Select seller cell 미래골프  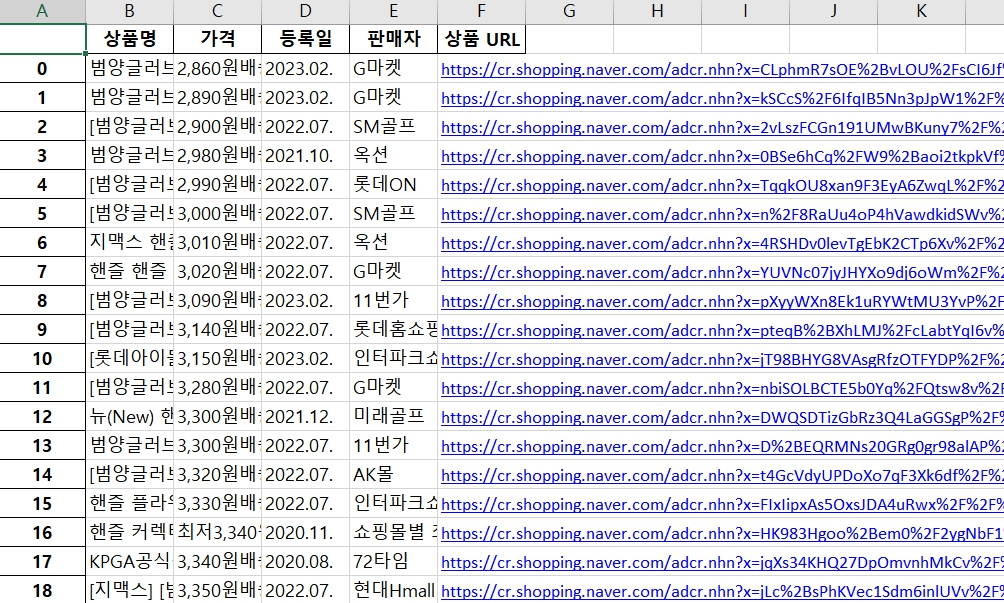(x=393, y=416)
